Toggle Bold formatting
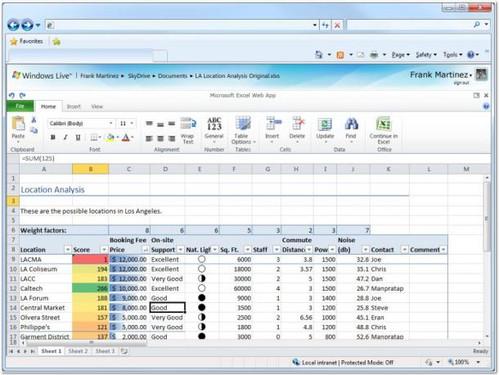499x375 pixels. click(53, 137)
